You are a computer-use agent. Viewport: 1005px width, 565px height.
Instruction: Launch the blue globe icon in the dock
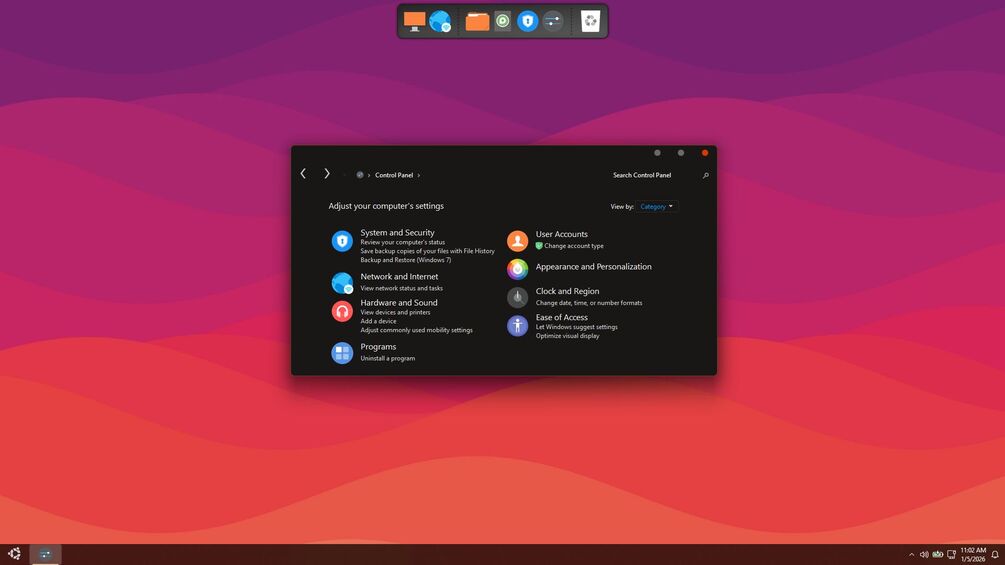440,21
